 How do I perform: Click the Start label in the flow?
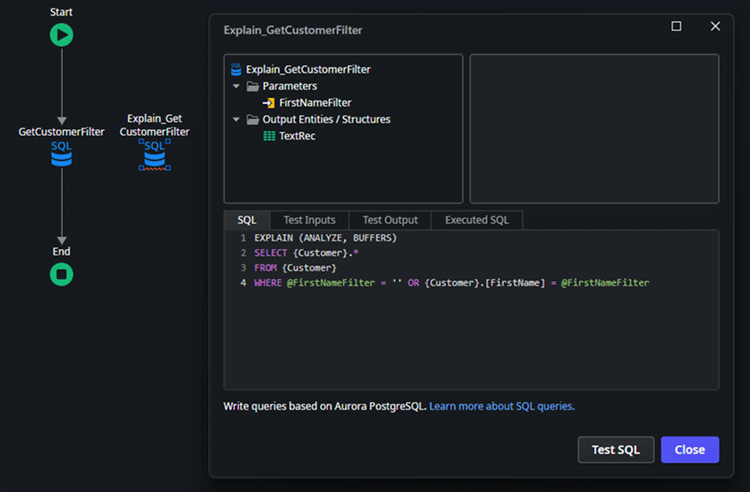61,12
